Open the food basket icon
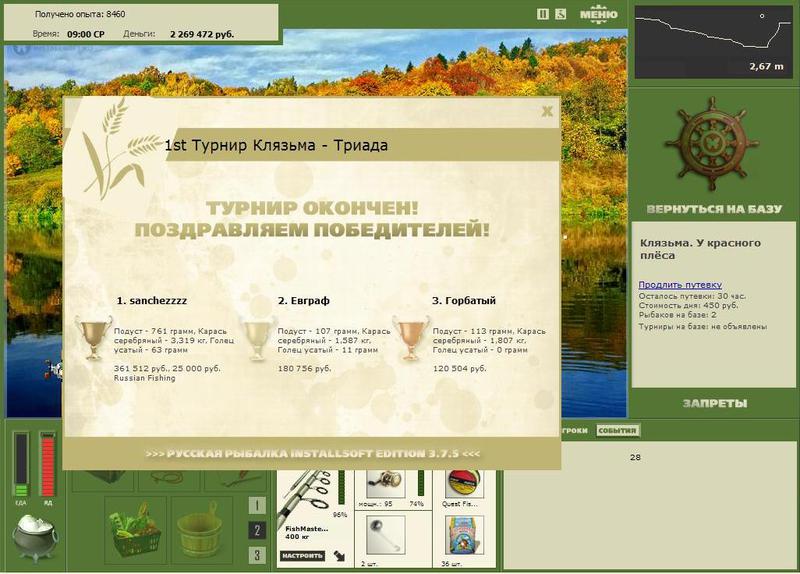800x574 pixels. click(x=136, y=530)
